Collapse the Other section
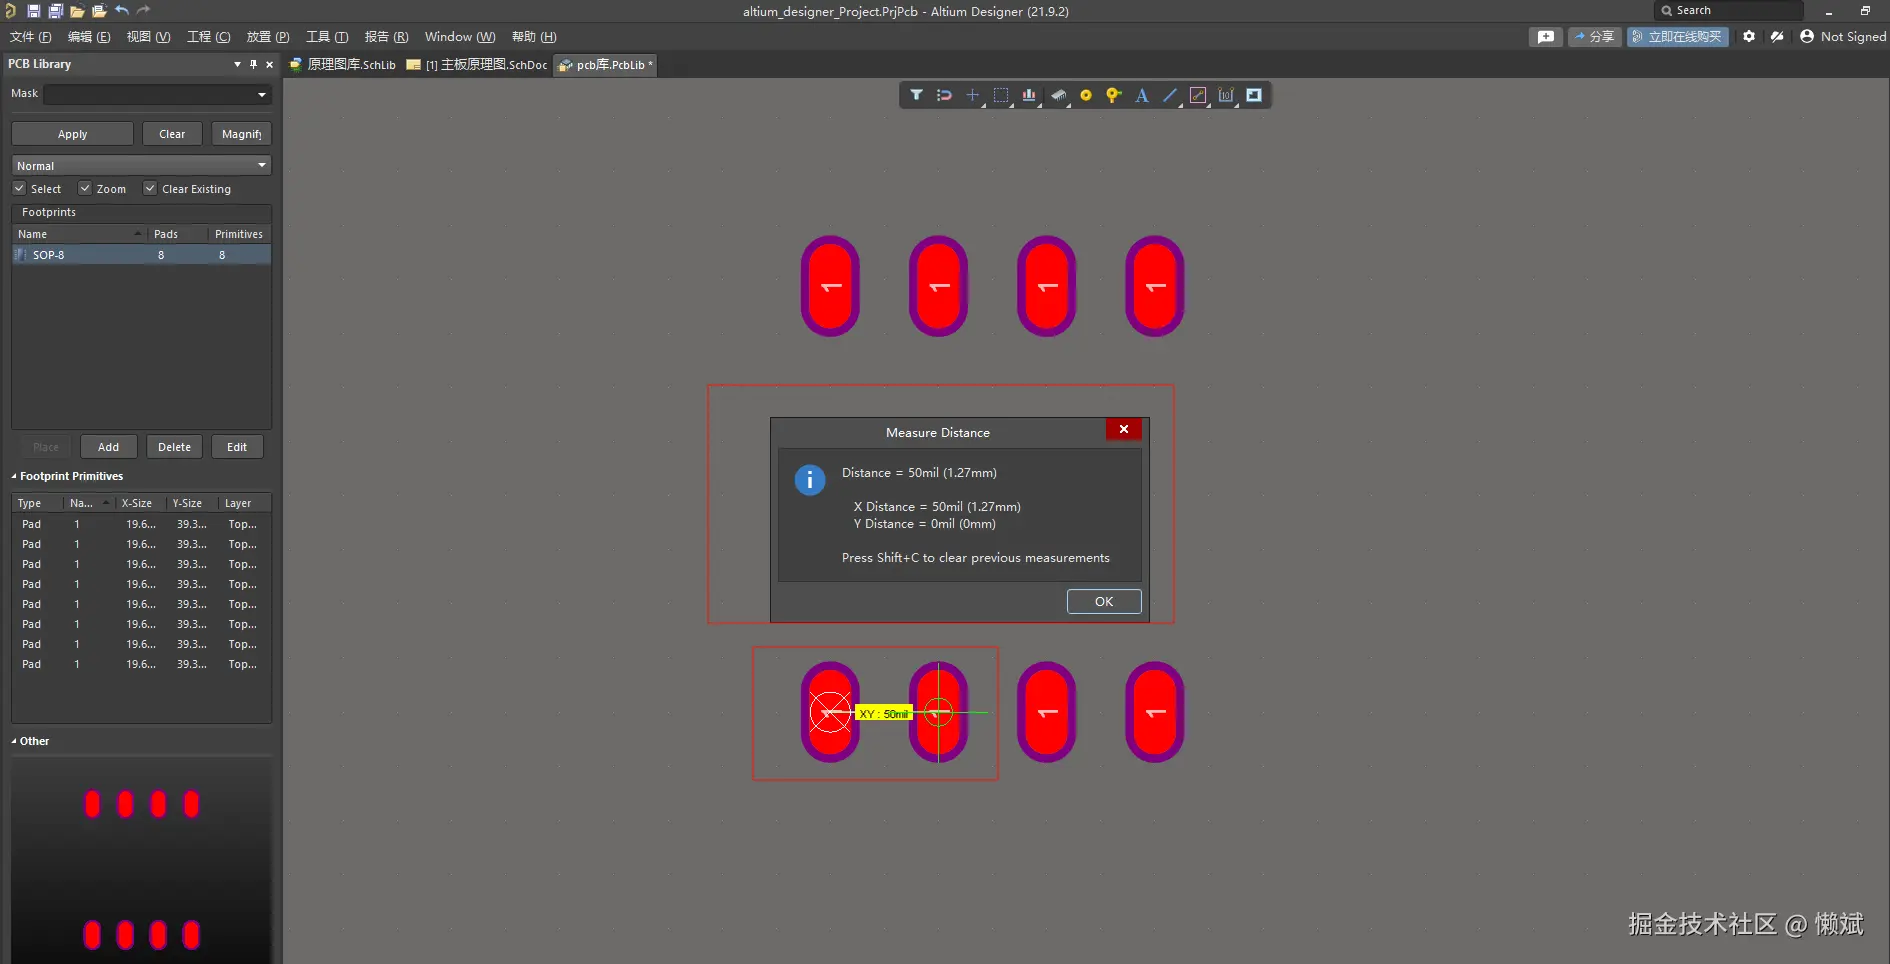The height and width of the screenshot is (964, 1890). (x=14, y=741)
